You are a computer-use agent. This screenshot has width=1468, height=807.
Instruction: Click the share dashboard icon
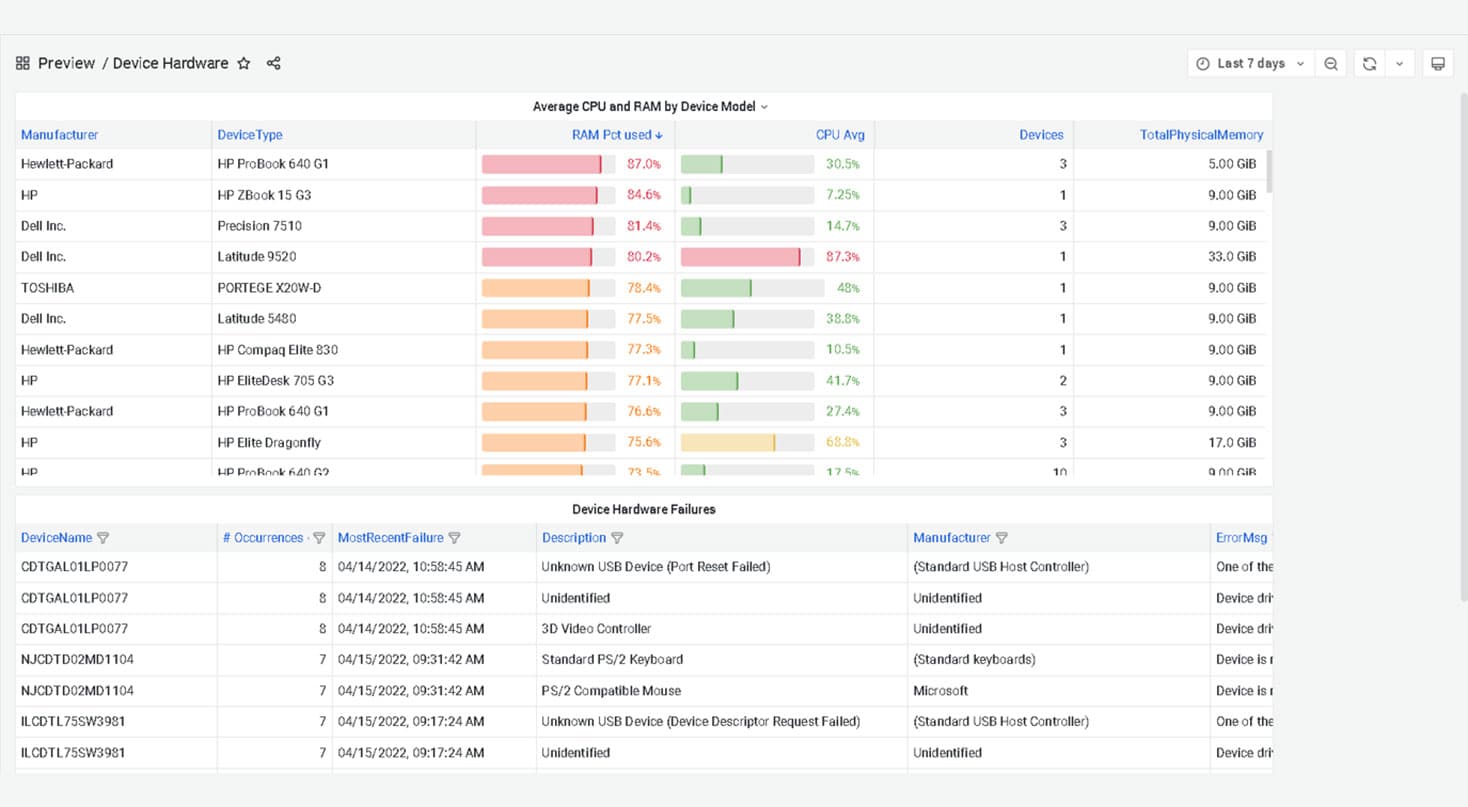tap(274, 63)
